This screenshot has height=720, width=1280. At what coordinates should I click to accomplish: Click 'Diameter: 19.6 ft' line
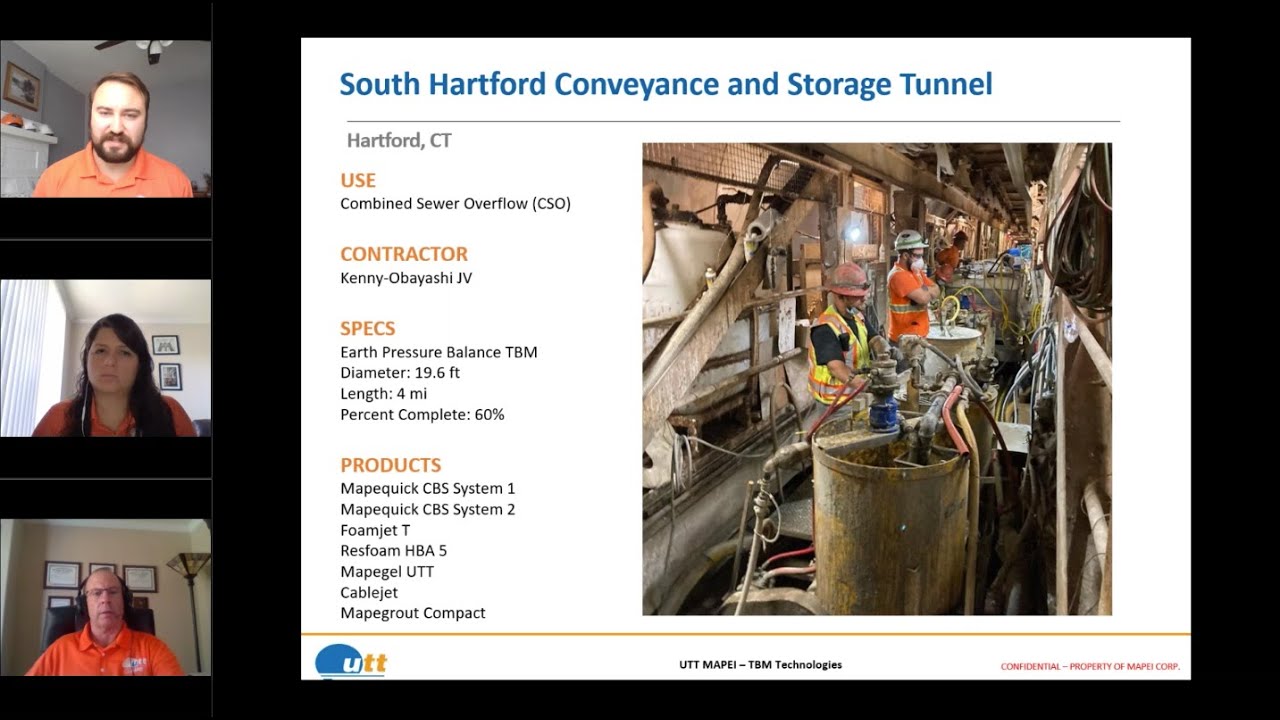[400, 373]
